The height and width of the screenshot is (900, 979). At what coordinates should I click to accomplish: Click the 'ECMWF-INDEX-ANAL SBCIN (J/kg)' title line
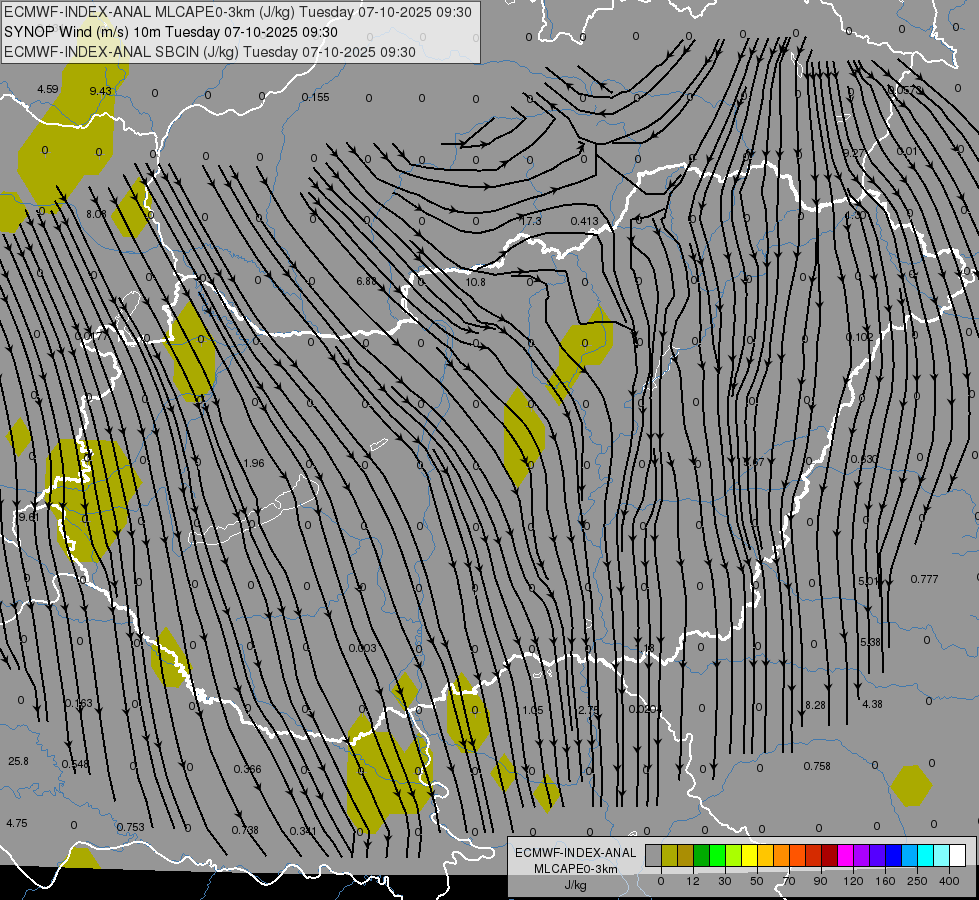pyautogui.click(x=210, y=52)
